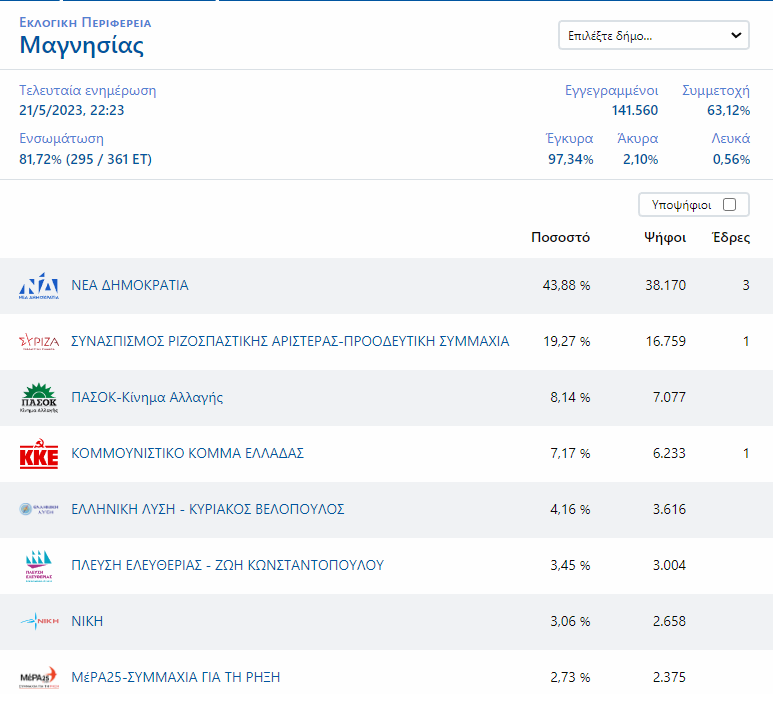Open the ΝΙΚΗ party name link
The height and width of the screenshot is (701, 773).
(x=87, y=621)
